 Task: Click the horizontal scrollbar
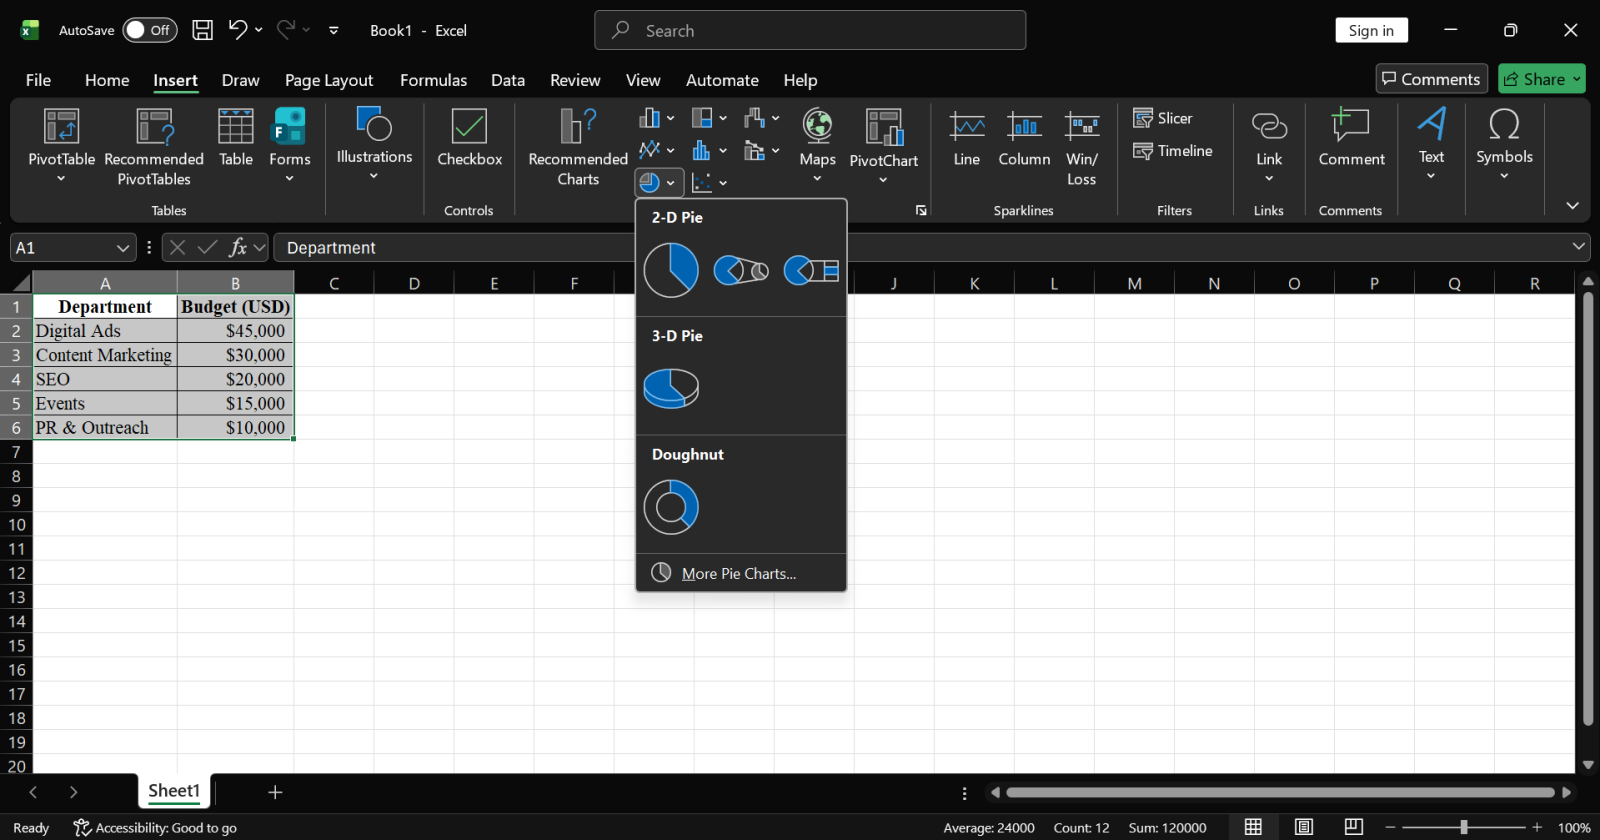[x=1280, y=792]
